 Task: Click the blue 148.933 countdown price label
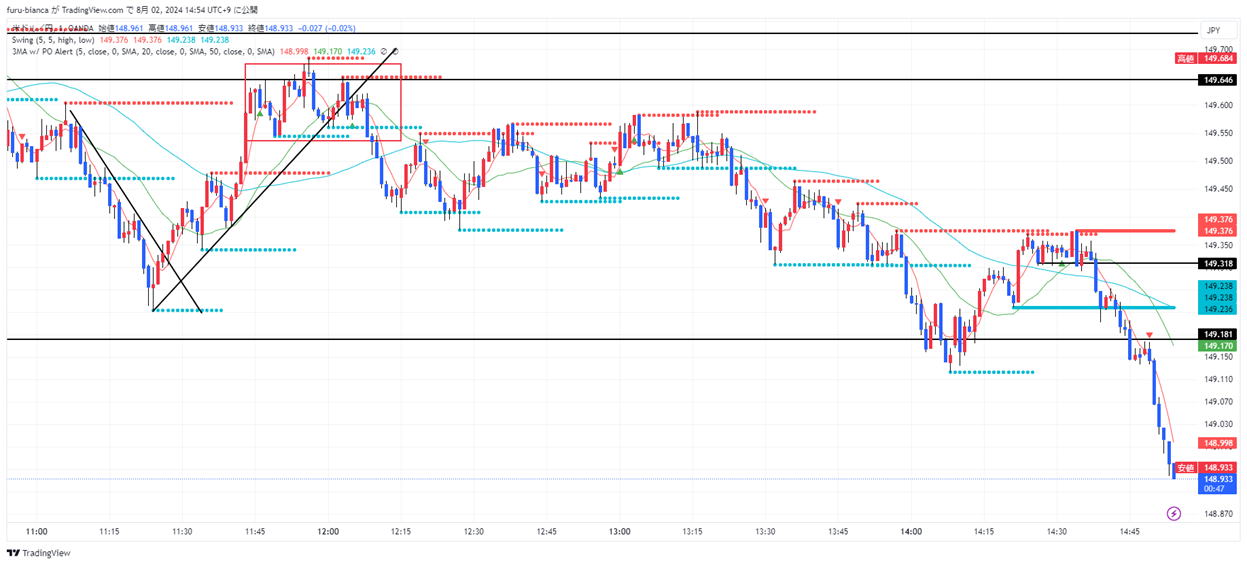click(x=1217, y=483)
